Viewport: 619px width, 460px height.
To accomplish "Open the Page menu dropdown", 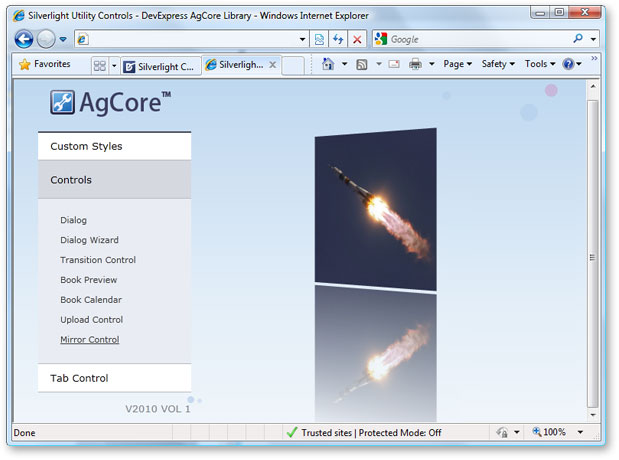I will (x=457, y=64).
